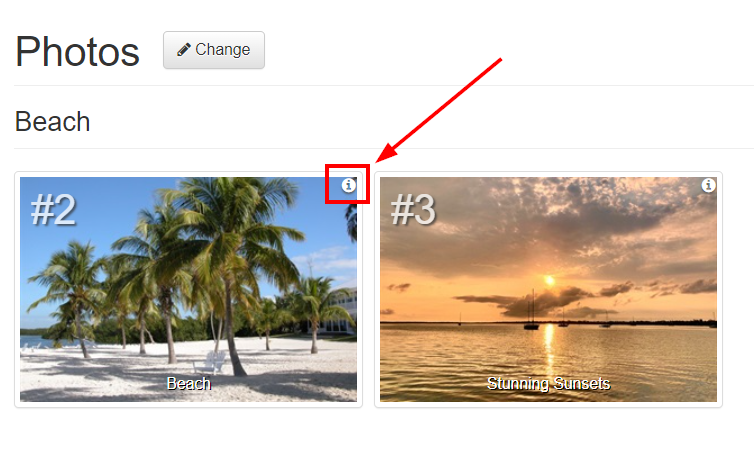Click the #2 number label on beach photo
This screenshot has height=473, width=754.
pos(53,210)
